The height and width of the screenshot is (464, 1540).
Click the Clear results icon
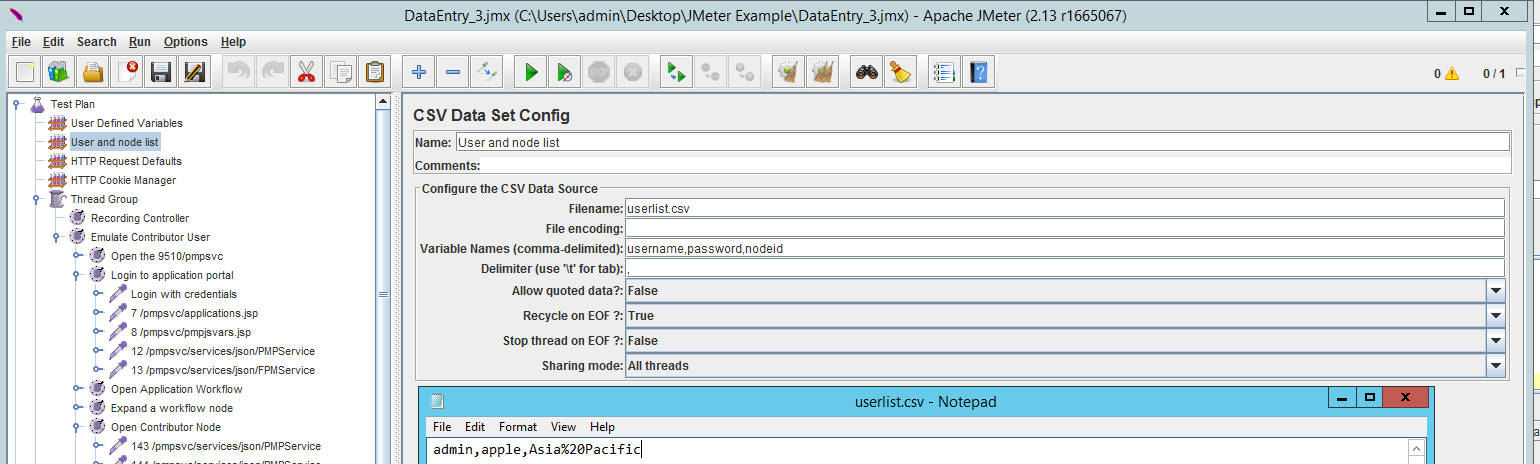789,72
